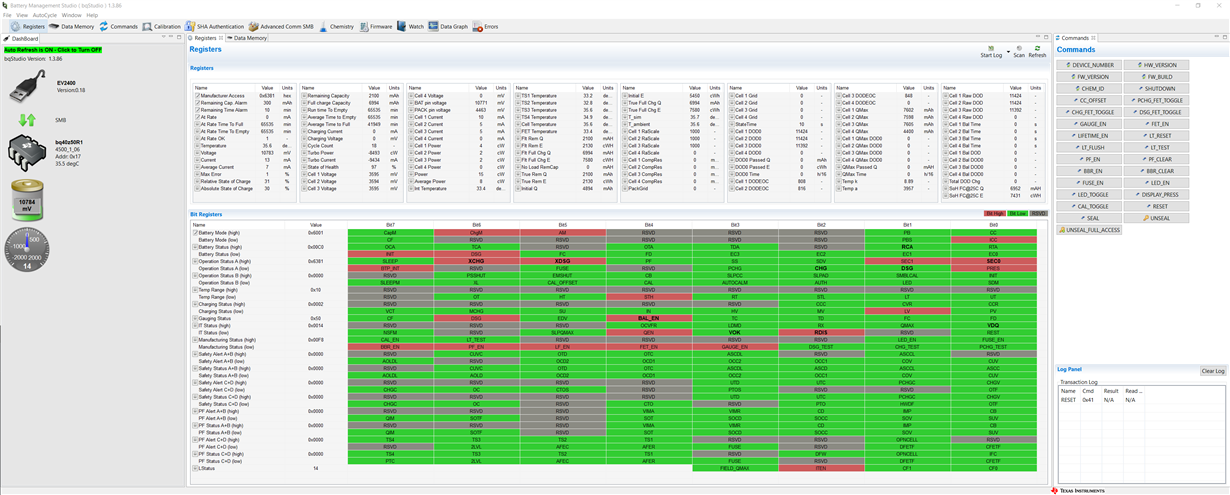Open the Calibration tool
The height and width of the screenshot is (495, 1230).
click(163, 26)
